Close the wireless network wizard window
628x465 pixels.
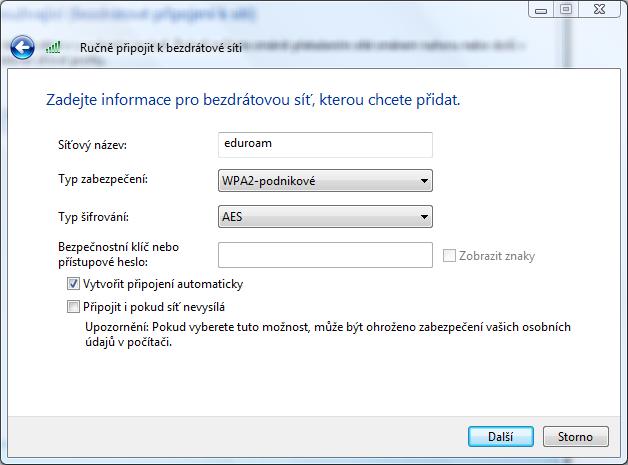(601, 8)
